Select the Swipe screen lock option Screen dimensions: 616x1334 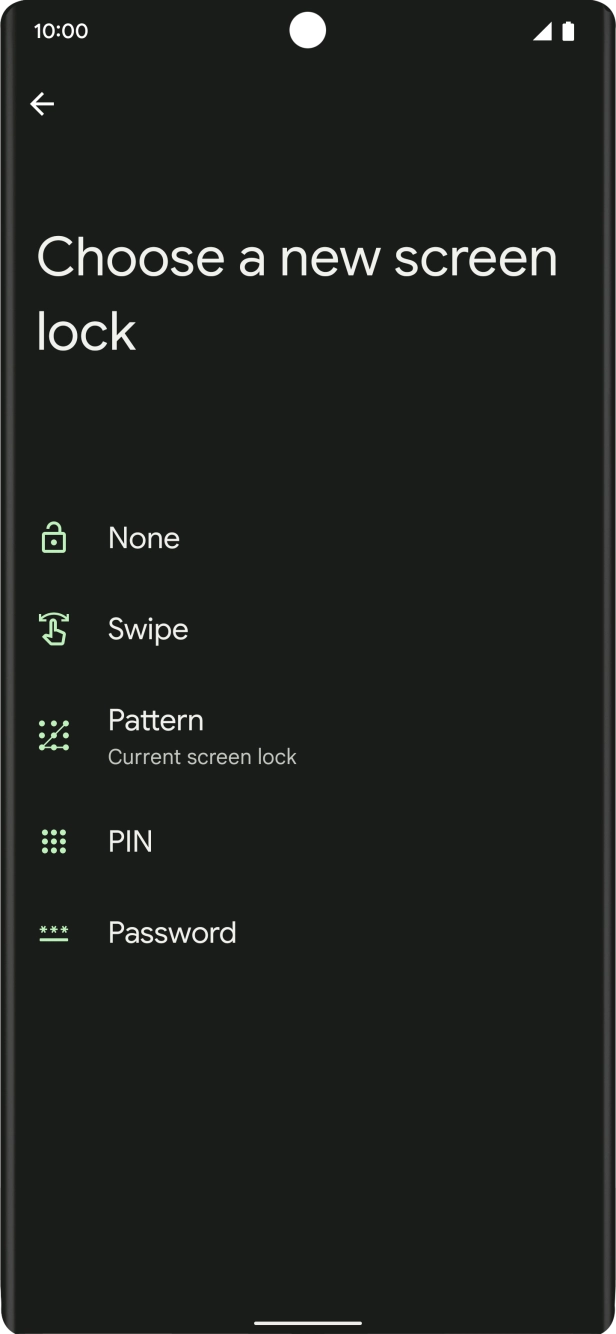(148, 629)
